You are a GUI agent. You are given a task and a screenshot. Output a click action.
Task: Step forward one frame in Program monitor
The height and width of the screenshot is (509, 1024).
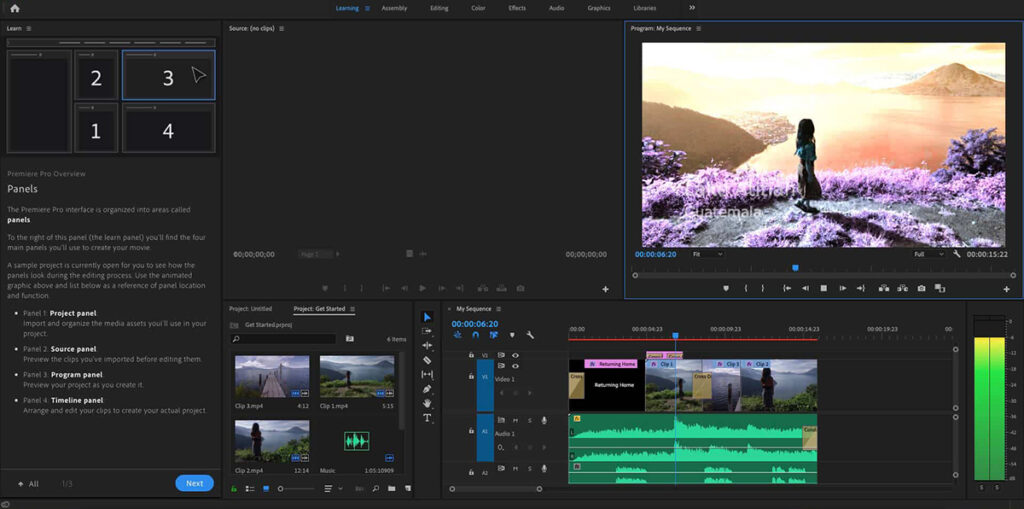[x=842, y=288]
